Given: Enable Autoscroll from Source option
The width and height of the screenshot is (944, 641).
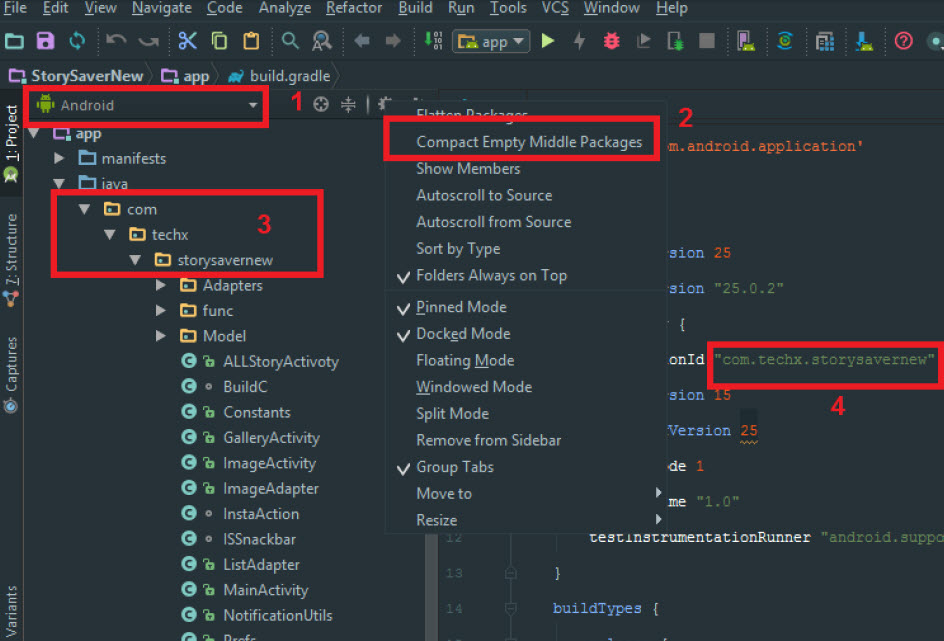Looking at the screenshot, I should coord(494,222).
